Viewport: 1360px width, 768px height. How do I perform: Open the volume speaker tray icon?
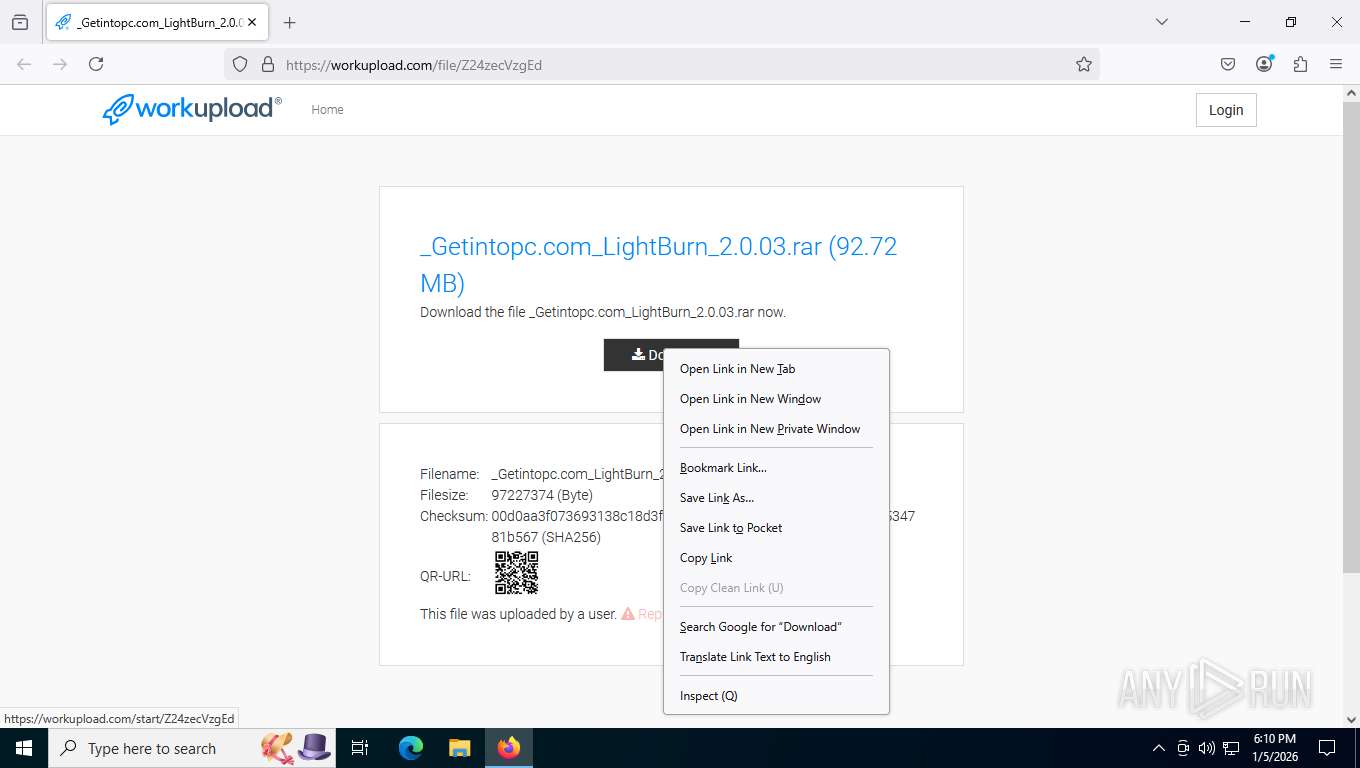pos(1207,748)
